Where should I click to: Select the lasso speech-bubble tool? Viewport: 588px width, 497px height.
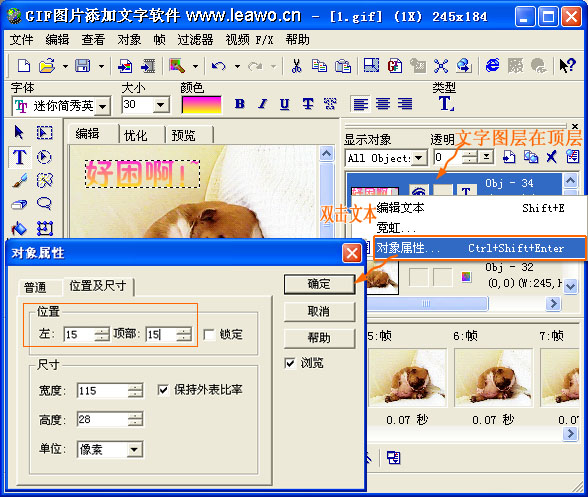point(45,204)
